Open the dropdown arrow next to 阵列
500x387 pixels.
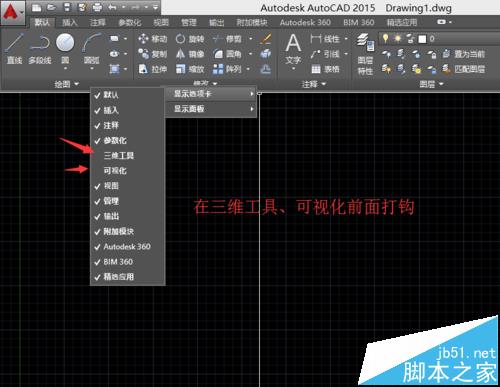point(248,69)
